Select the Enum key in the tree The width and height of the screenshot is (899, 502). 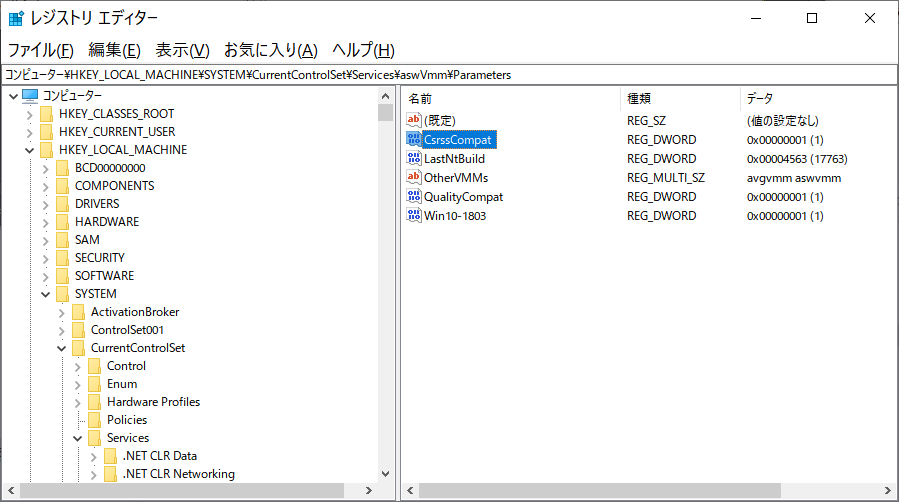click(x=122, y=384)
